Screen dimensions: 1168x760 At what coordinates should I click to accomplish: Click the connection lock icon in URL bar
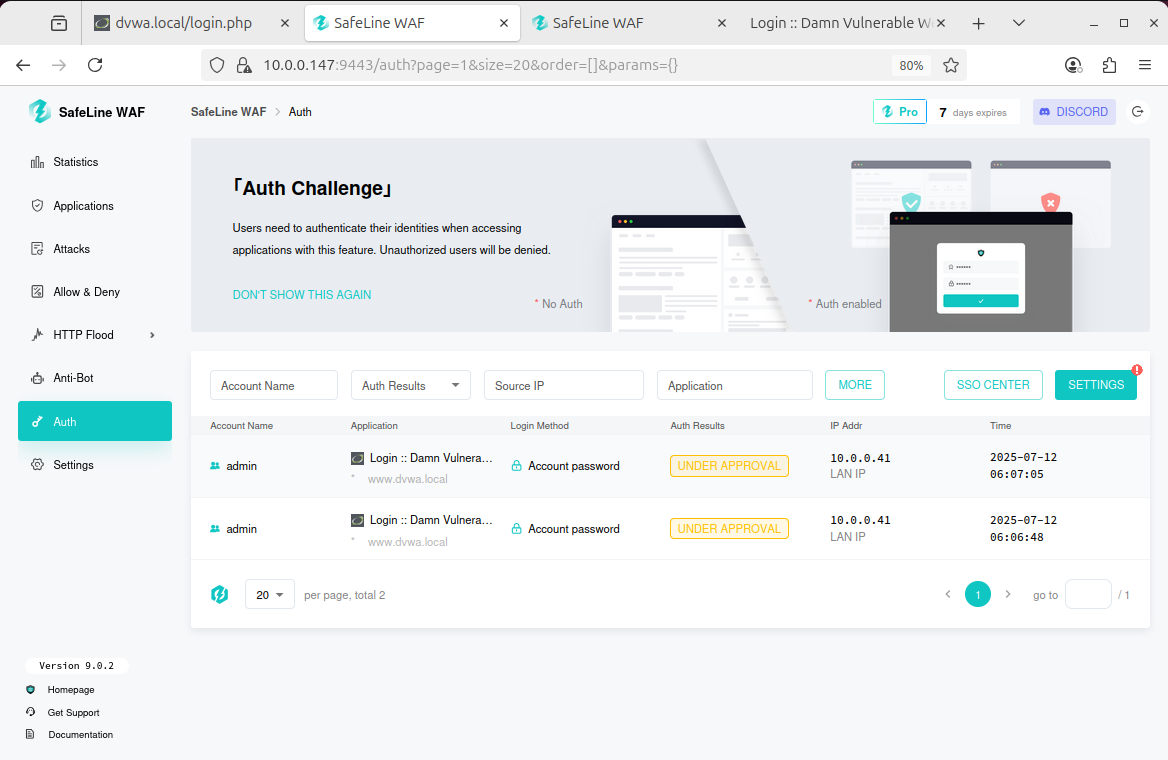coord(244,65)
